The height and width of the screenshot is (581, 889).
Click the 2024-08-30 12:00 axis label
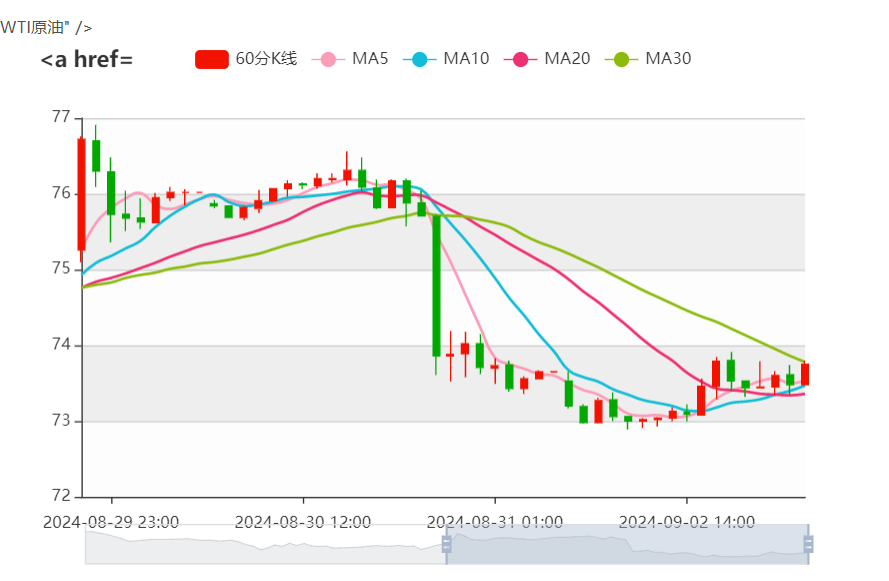point(303,522)
